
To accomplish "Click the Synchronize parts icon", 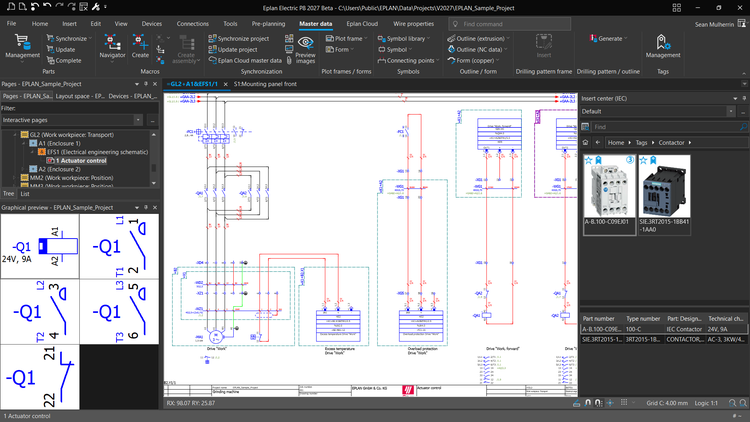I will [50, 38].
